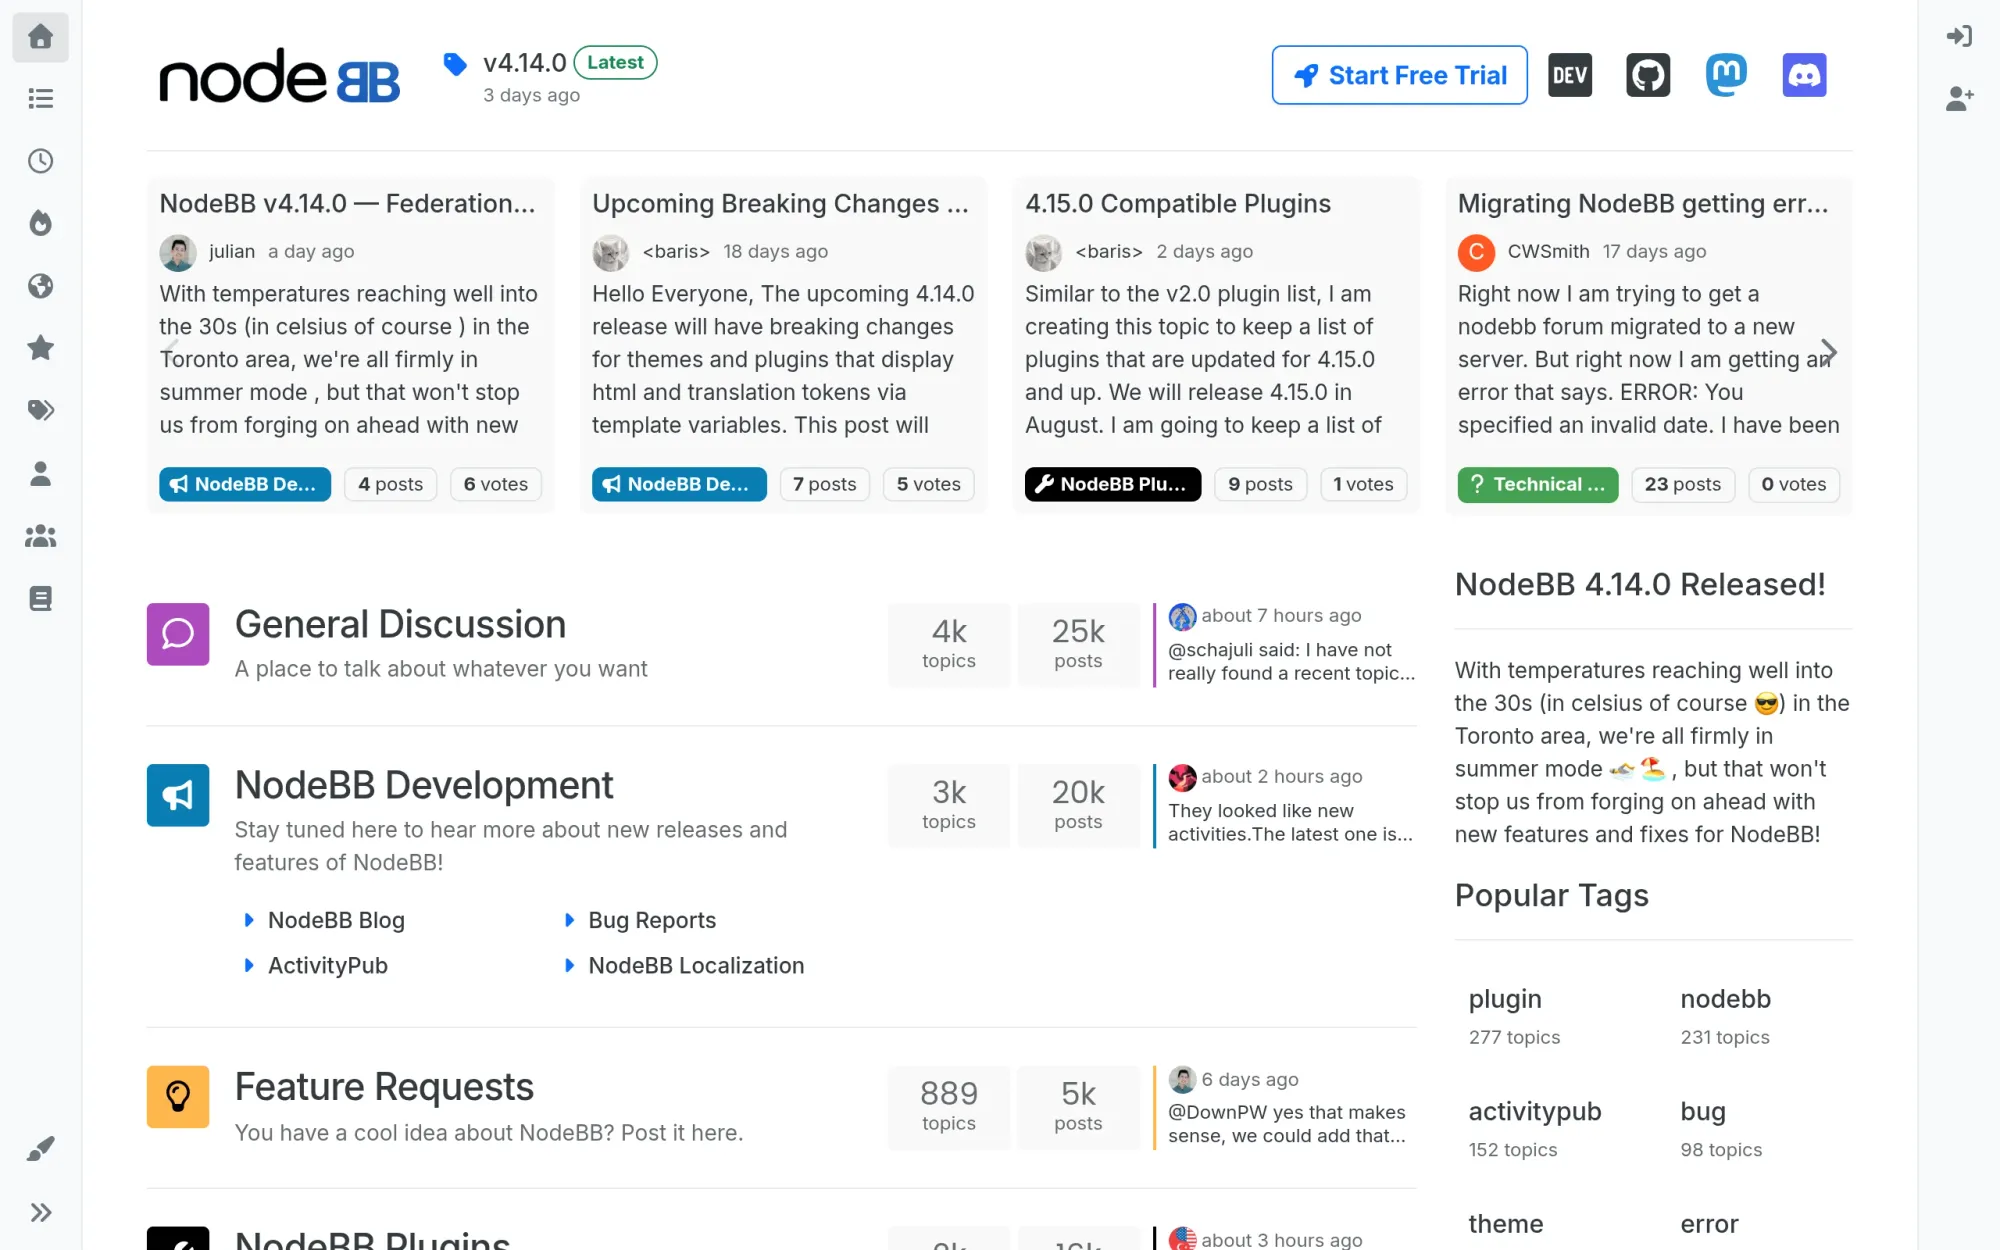This screenshot has width=2000, height=1250.
Task: Select the theme tag
Action: click(x=1506, y=1224)
